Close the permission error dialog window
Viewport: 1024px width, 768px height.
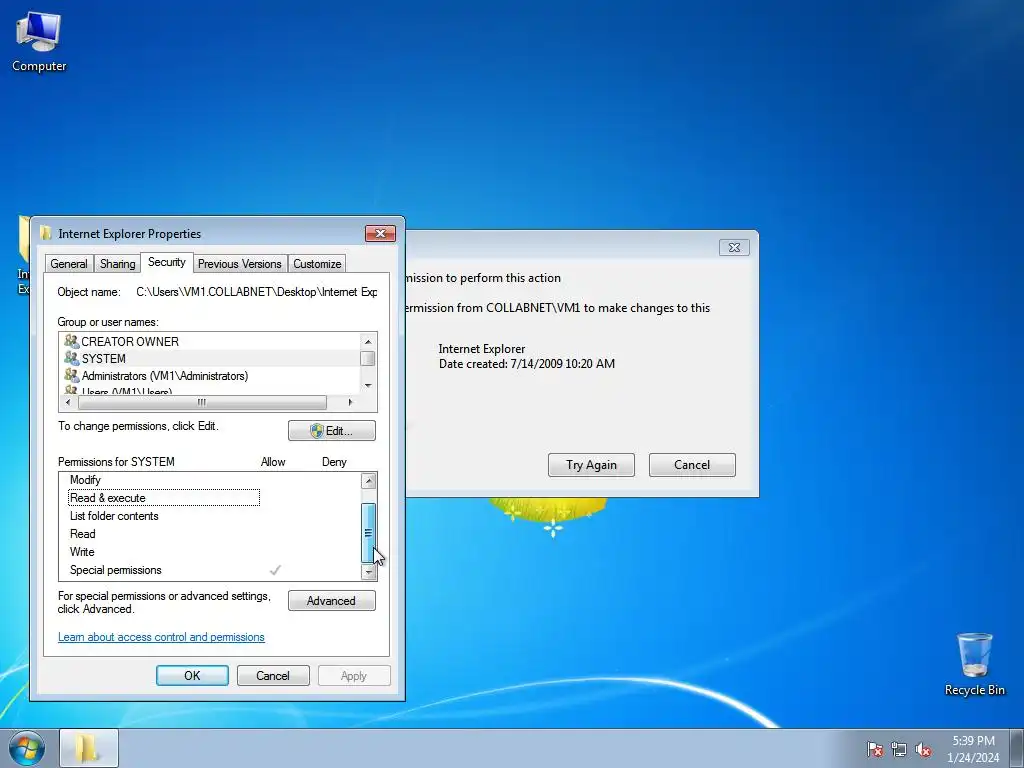coord(734,248)
